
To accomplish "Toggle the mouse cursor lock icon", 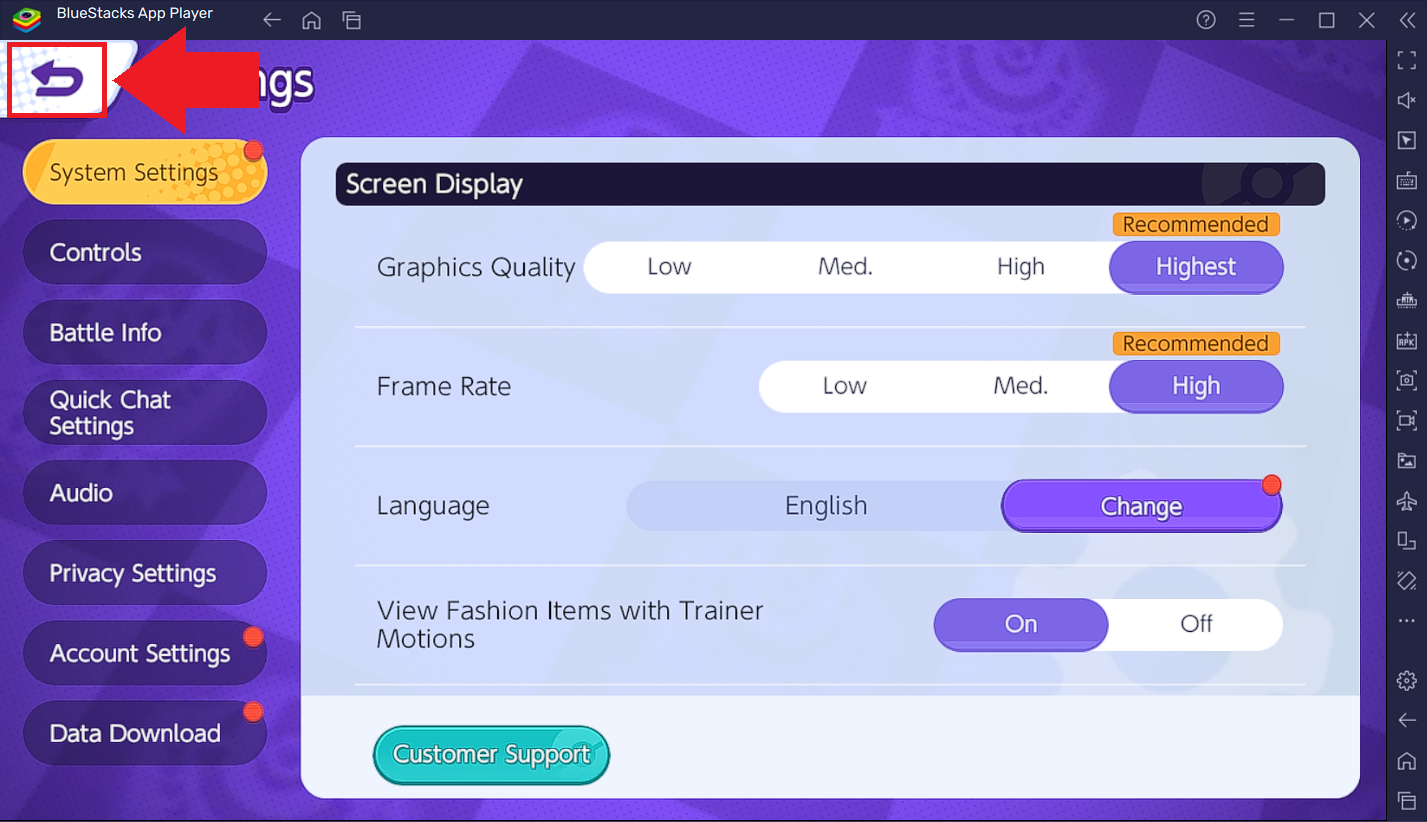I will [x=1407, y=140].
